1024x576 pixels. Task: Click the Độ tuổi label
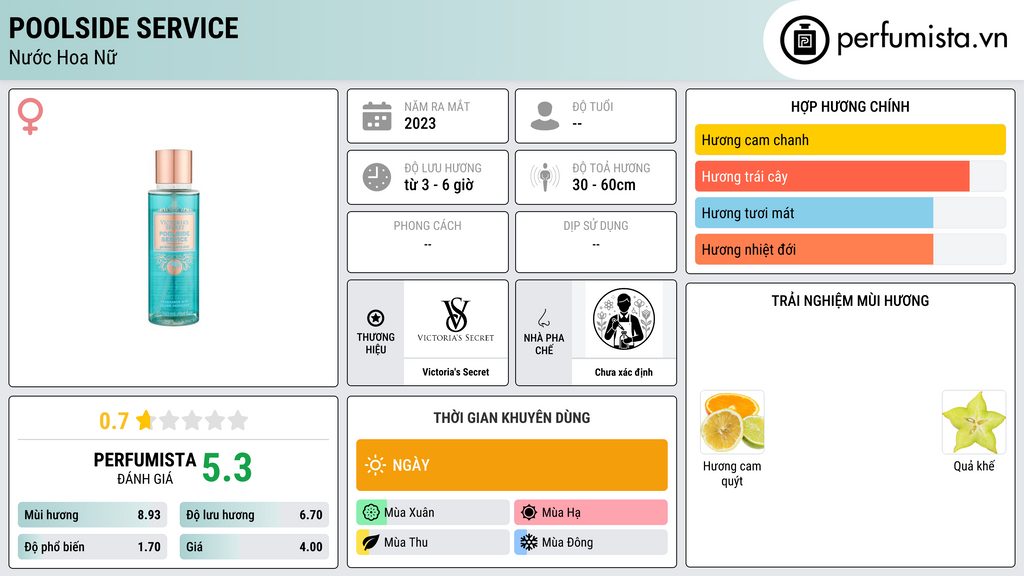[x=593, y=106]
